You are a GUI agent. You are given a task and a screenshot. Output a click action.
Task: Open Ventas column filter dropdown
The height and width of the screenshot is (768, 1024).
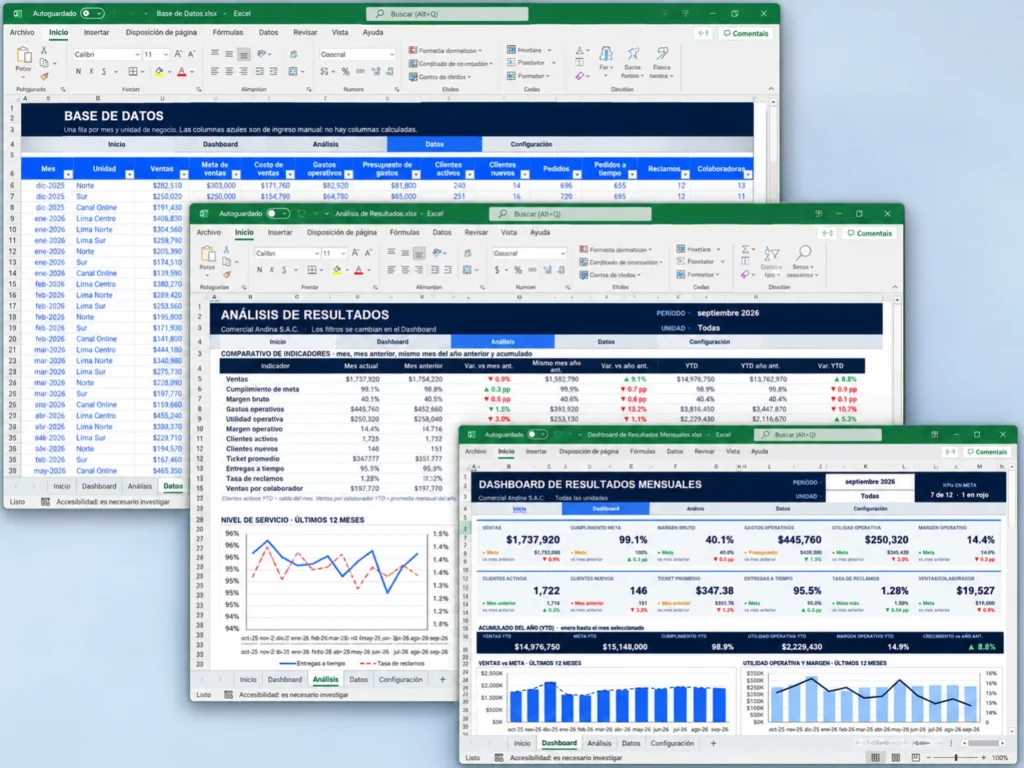pos(184,174)
